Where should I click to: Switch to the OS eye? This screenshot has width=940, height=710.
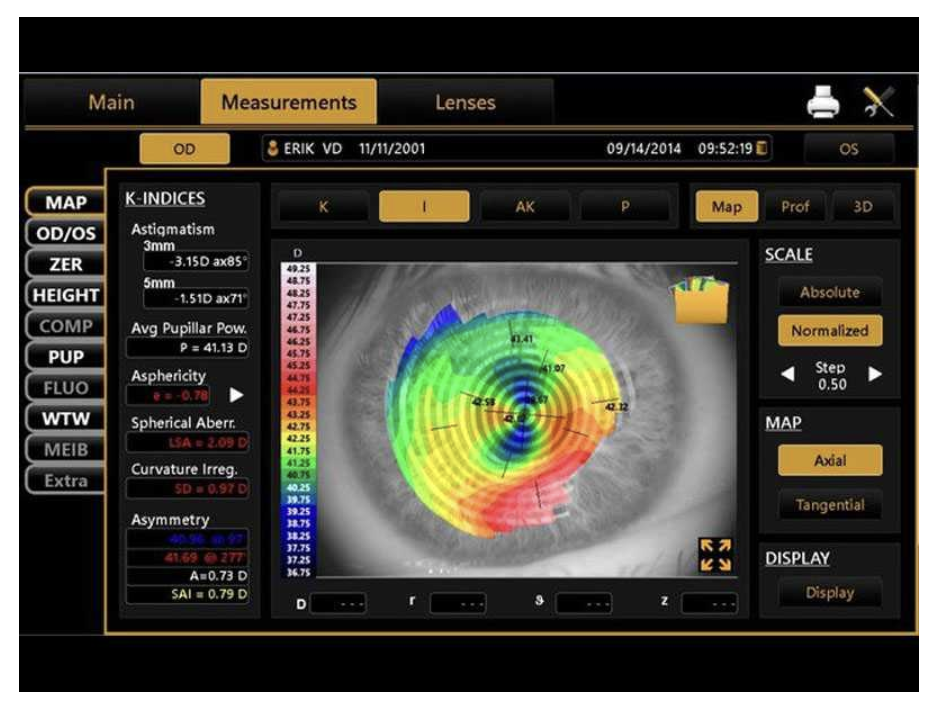point(848,149)
